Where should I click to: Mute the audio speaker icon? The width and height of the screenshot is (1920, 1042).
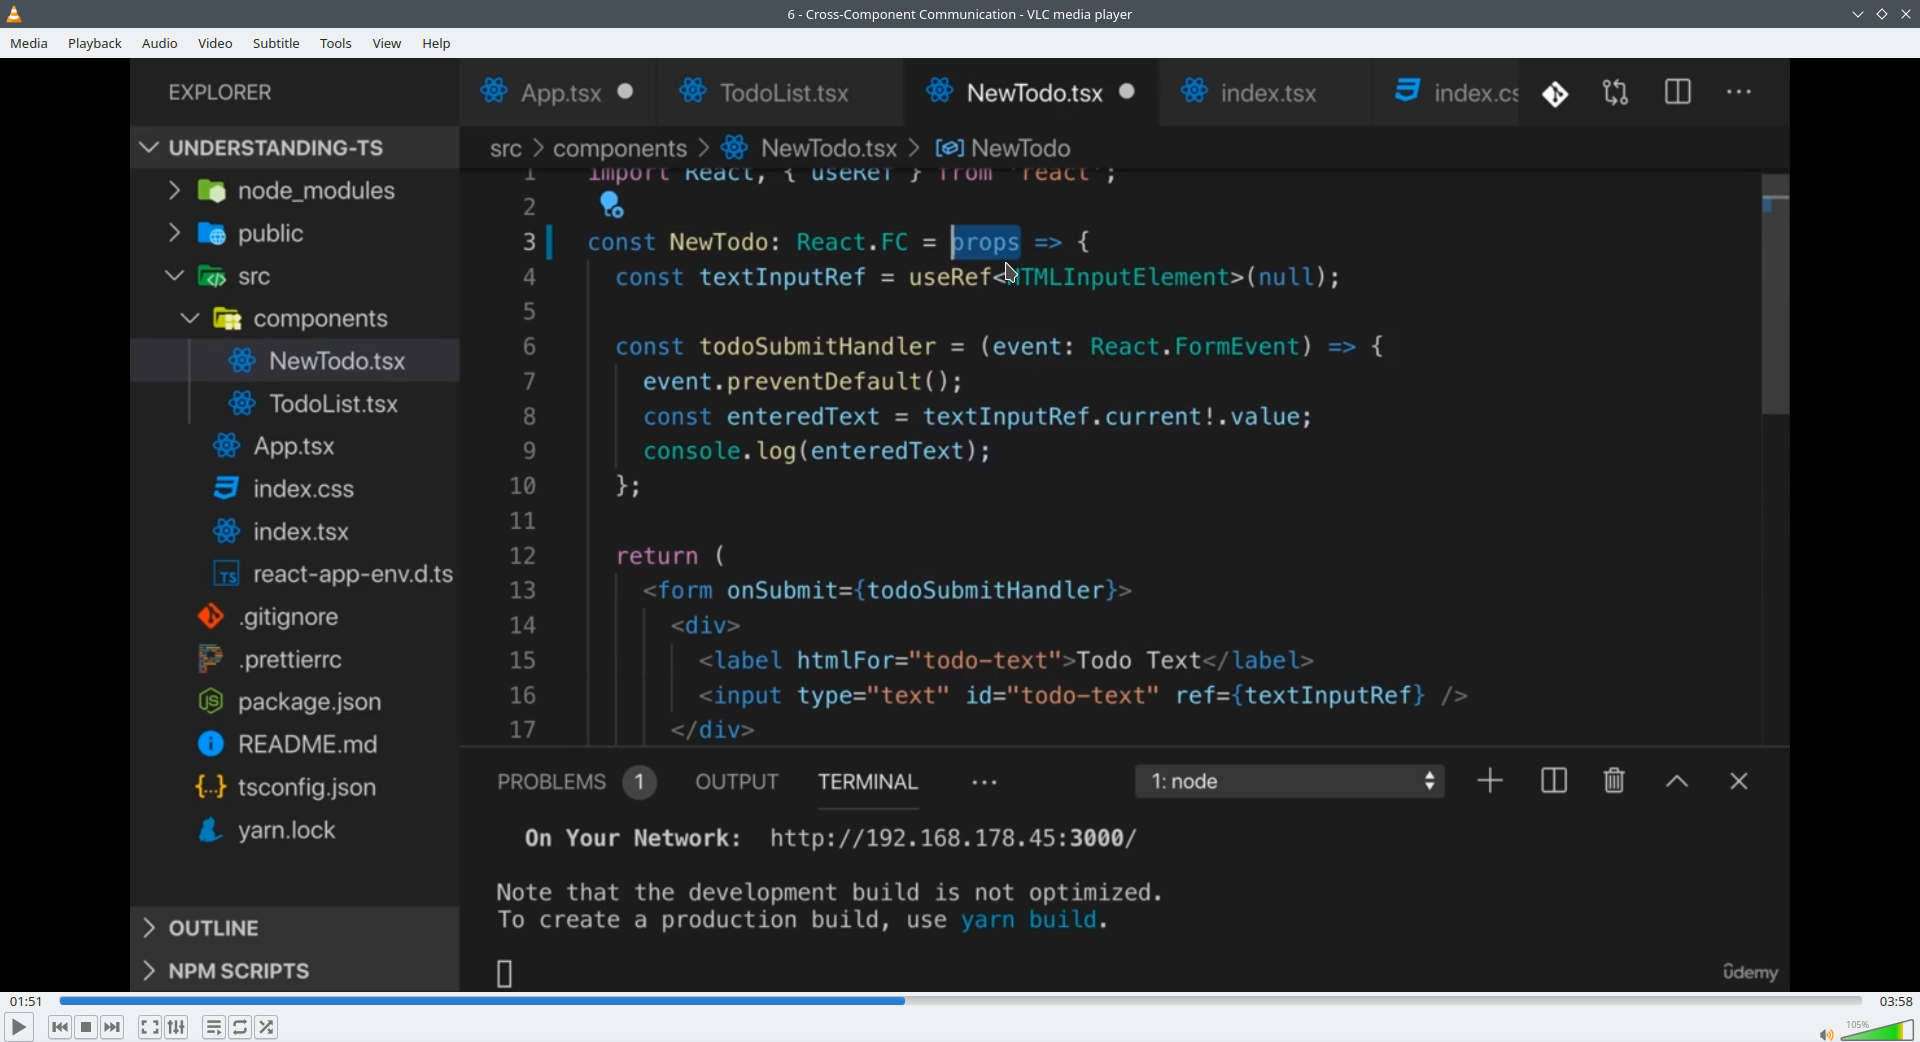1826,1034
